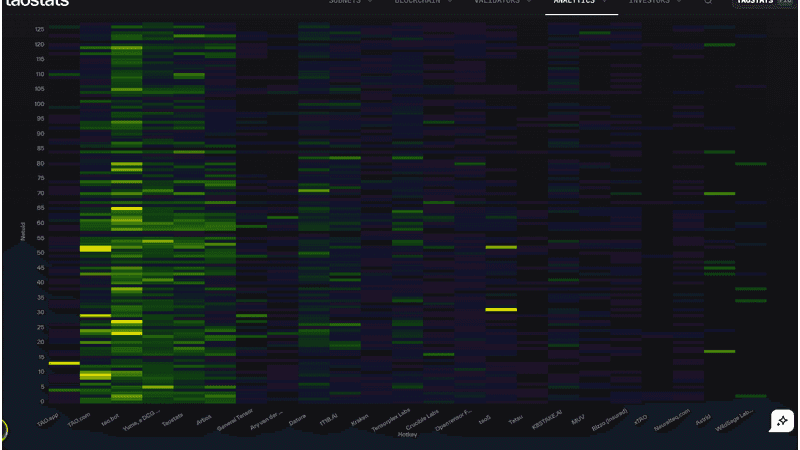This screenshot has width=800, height=450.
Task: Click the TAO.app hotkey axis label
Action: [x=47, y=420]
